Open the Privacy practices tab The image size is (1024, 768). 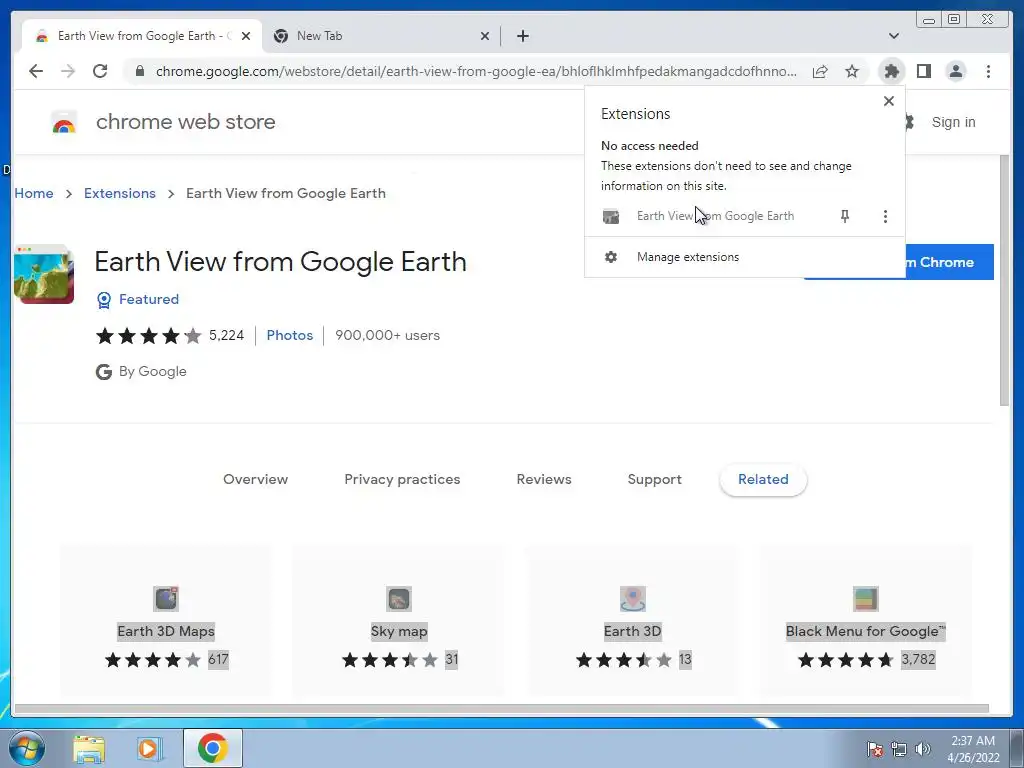402,479
